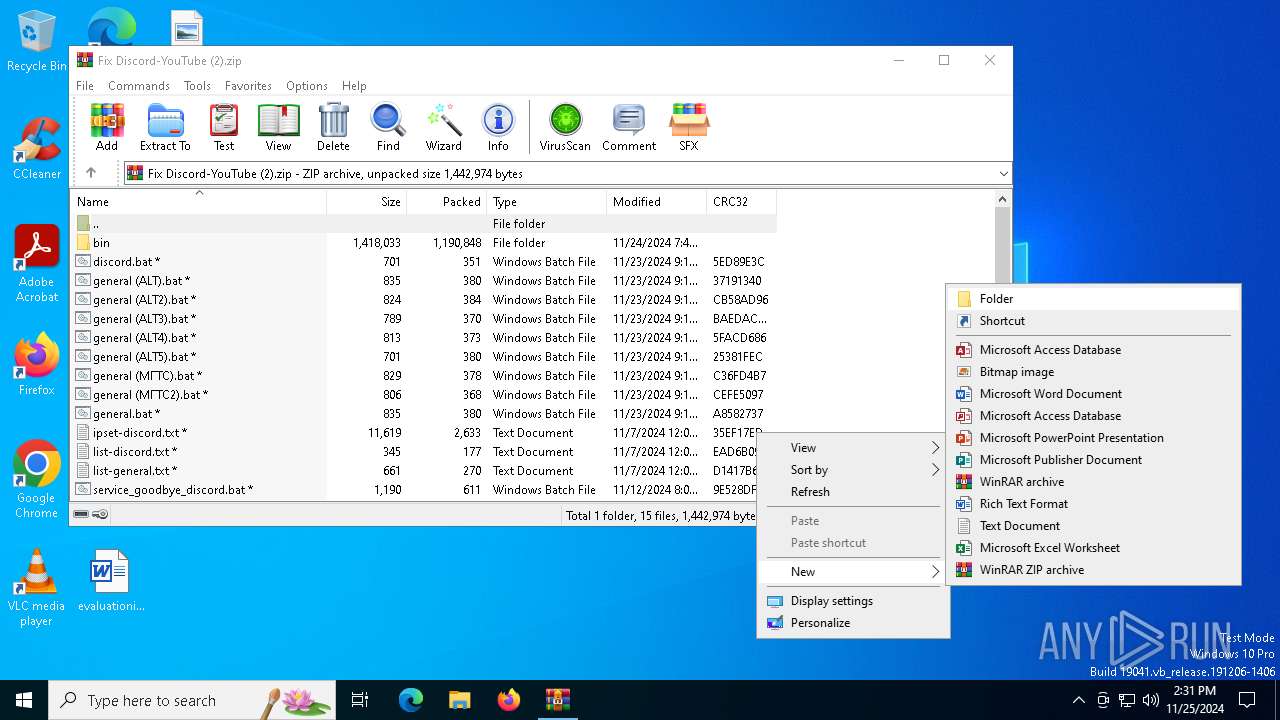Click Firefox icon in taskbar

(x=509, y=700)
